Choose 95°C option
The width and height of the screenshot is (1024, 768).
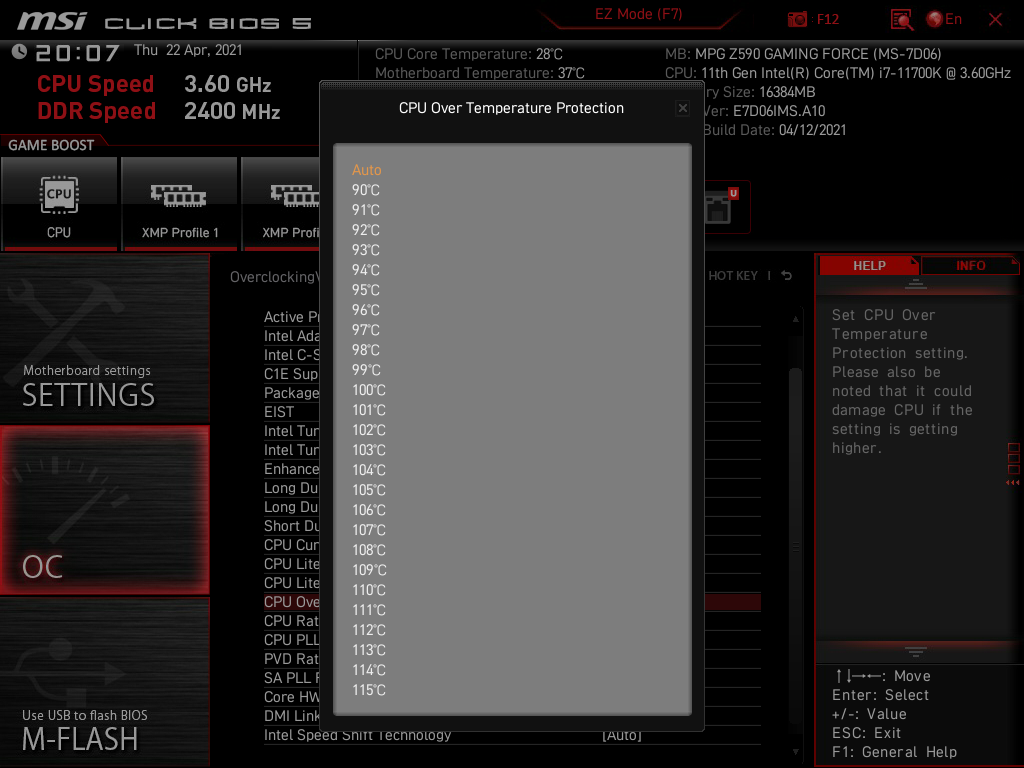366,290
